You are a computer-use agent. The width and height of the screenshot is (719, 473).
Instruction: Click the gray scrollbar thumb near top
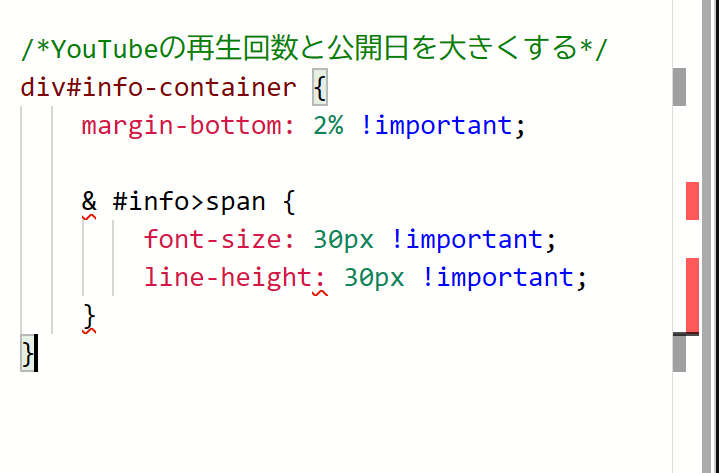tap(680, 86)
